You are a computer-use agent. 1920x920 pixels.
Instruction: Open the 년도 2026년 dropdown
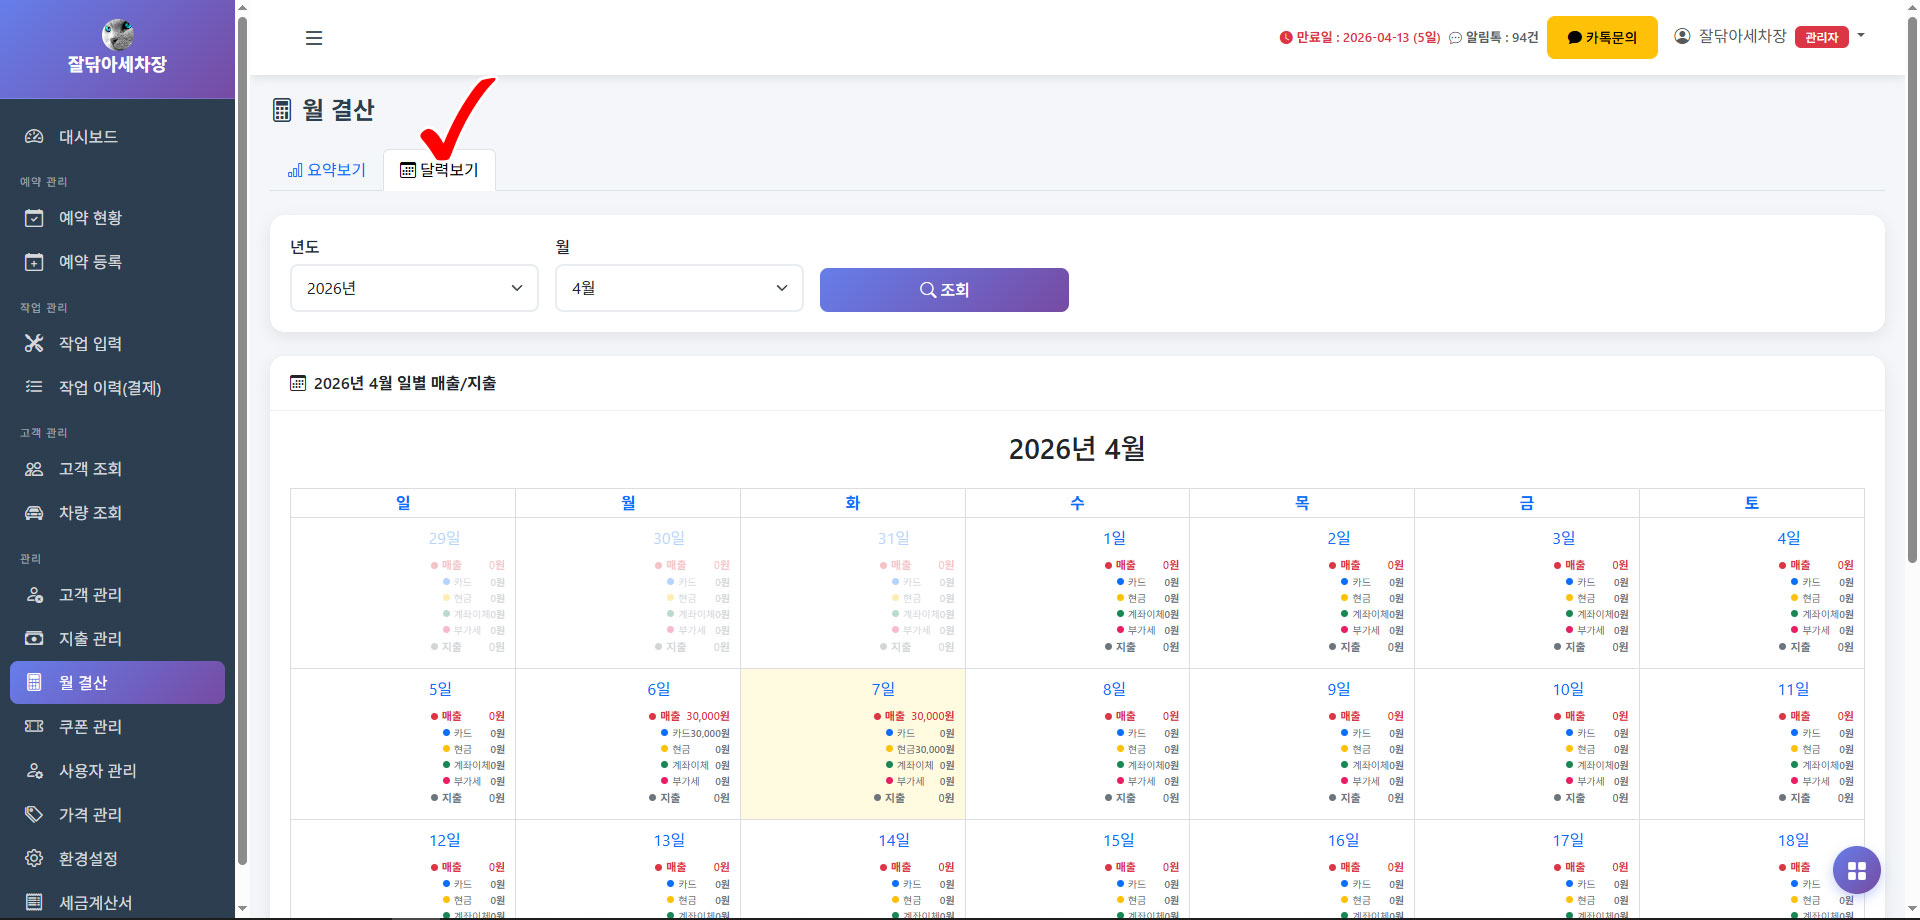pos(414,288)
